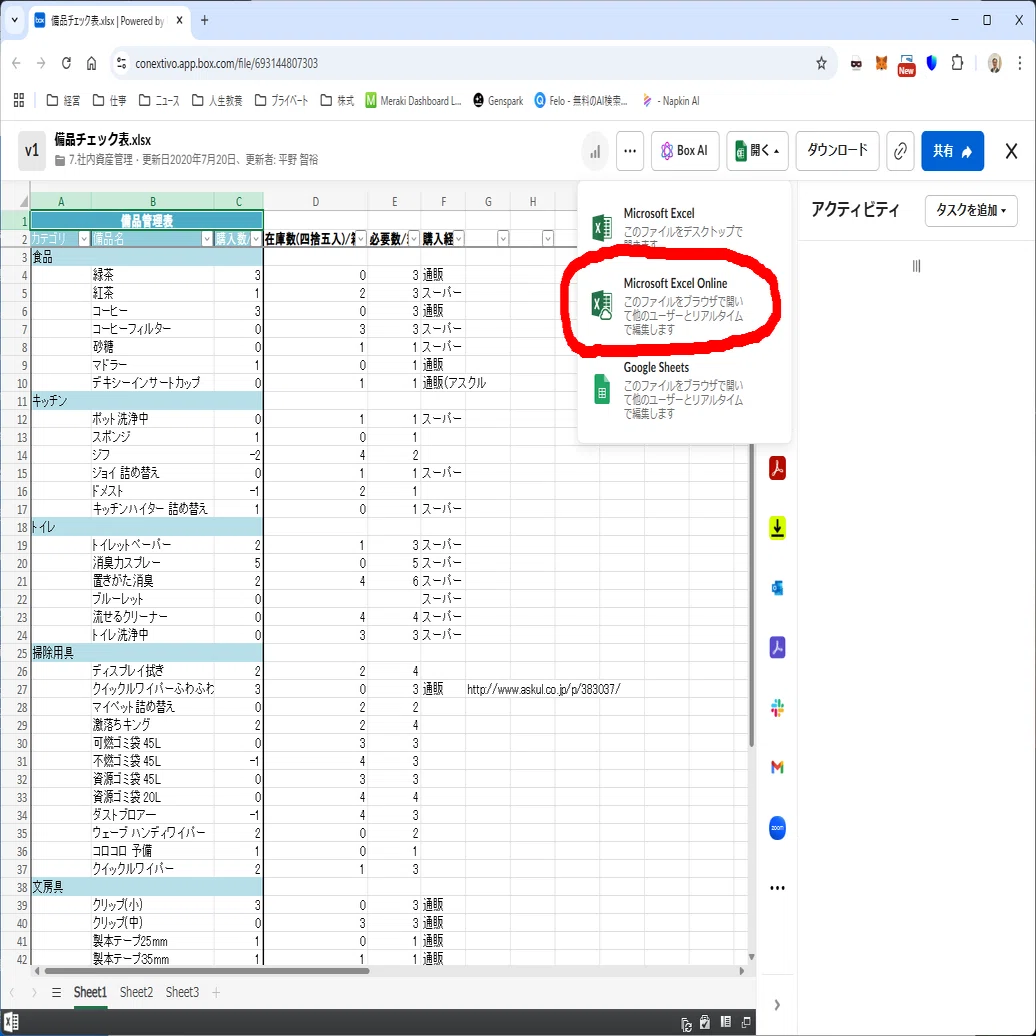The height and width of the screenshot is (1036, 1036).
Task: Click the yellow download integration icon
Action: (x=778, y=528)
